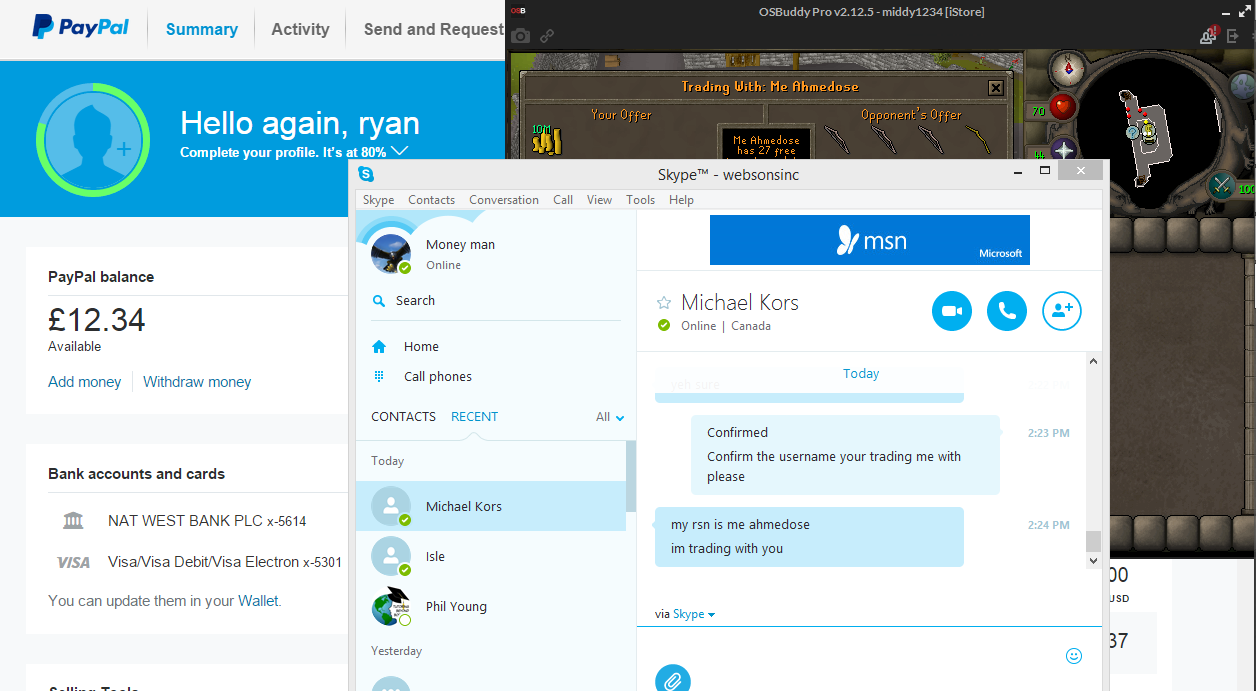This screenshot has height=691, width=1256.
Task: Click the 10M coins in Your Offer
Action: pos(545,141)
